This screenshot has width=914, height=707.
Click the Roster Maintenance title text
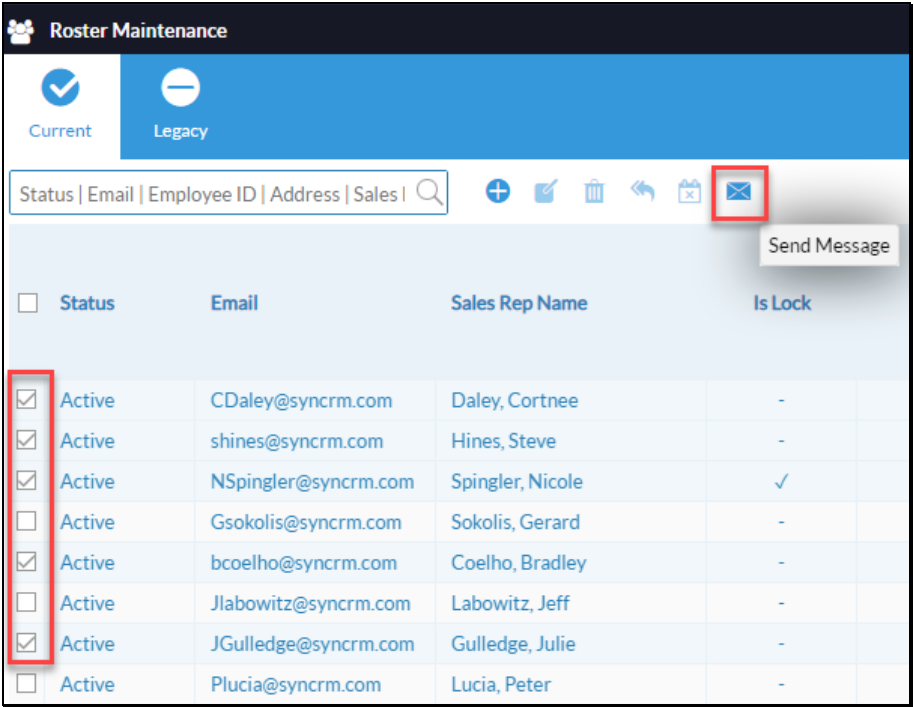click(x=139, y=30)
